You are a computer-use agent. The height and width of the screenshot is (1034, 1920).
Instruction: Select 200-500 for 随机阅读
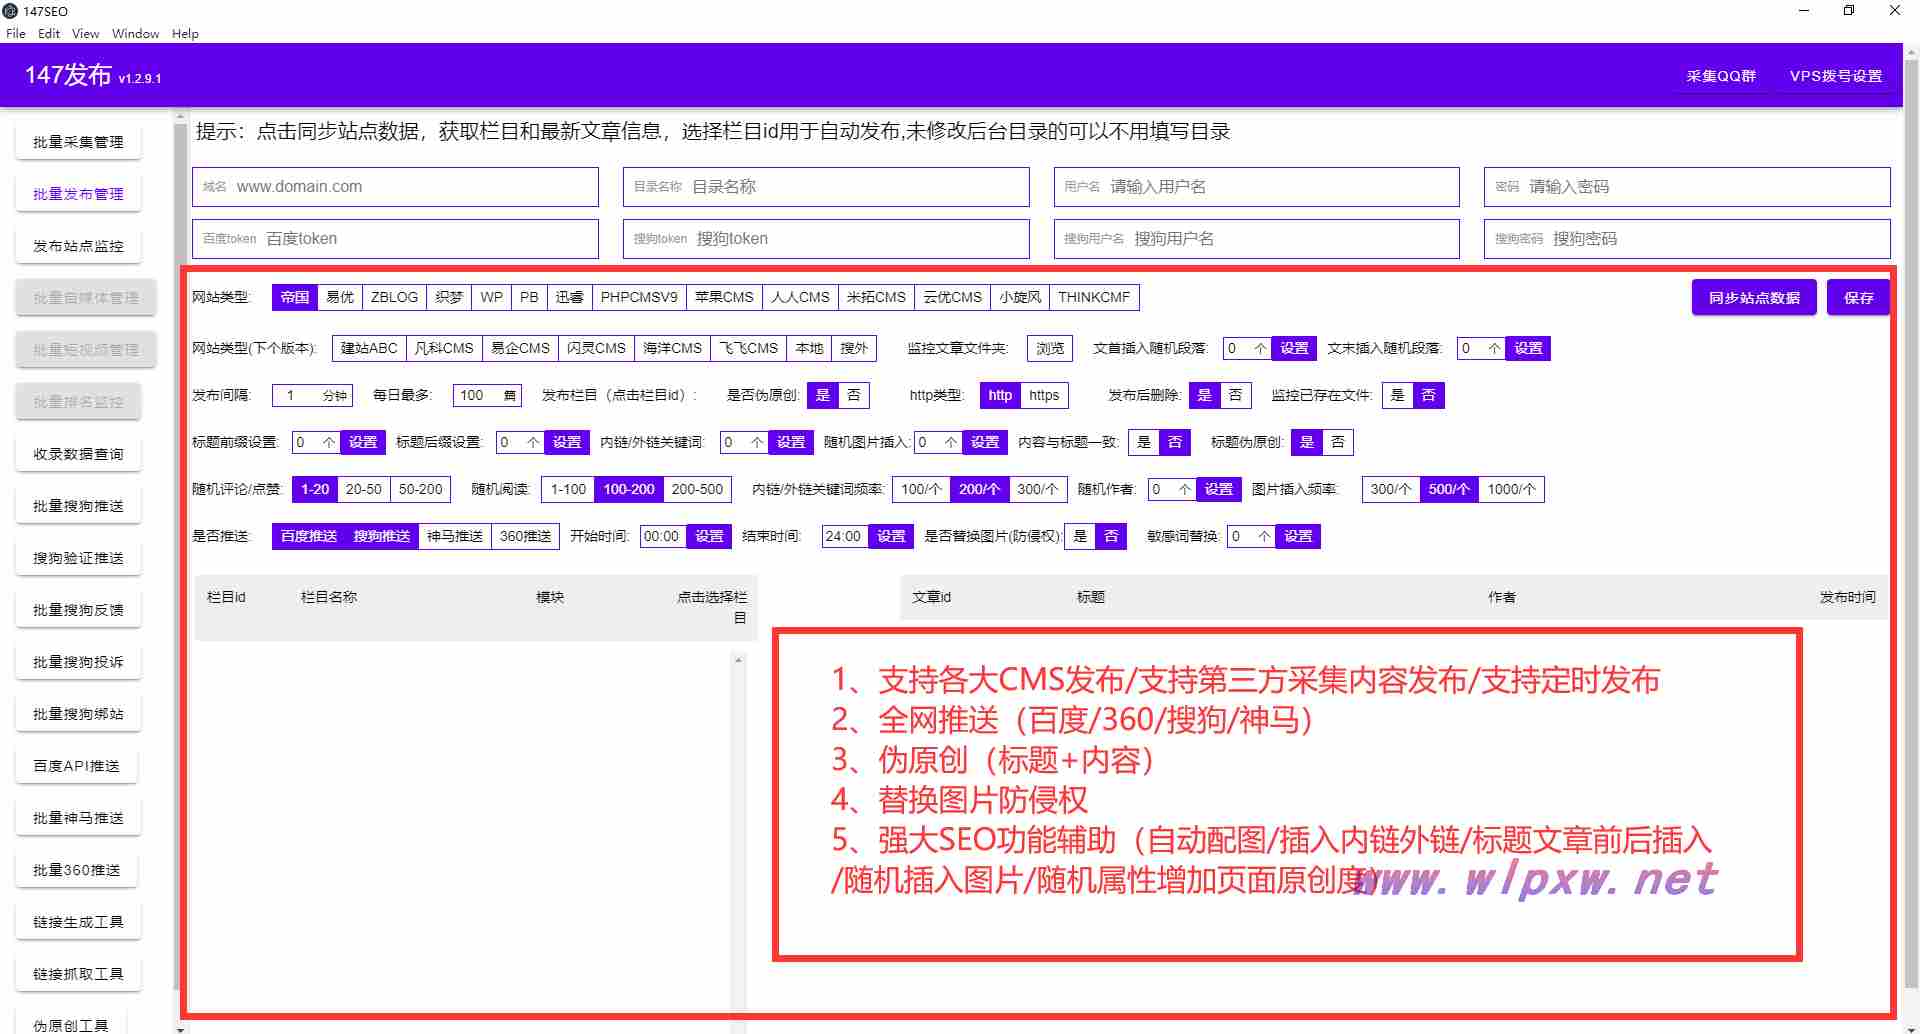pos(697,489)
